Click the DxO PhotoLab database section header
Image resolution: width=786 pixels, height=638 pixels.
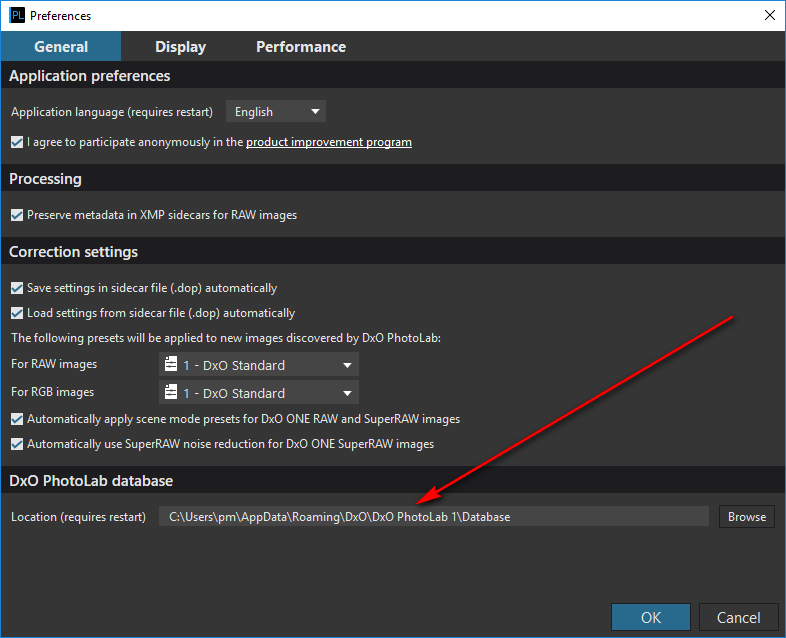pyautogui.click(x=91, y=481)
